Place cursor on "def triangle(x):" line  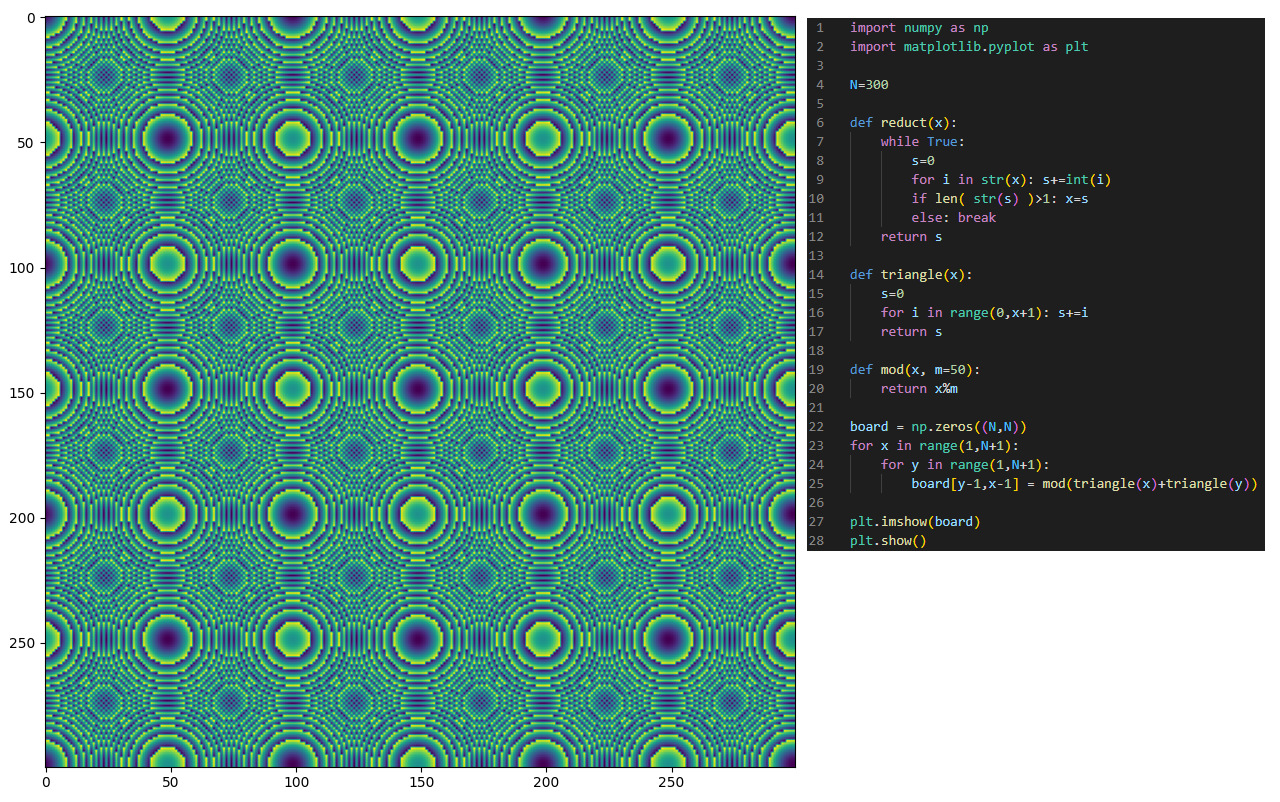[911, 275]
